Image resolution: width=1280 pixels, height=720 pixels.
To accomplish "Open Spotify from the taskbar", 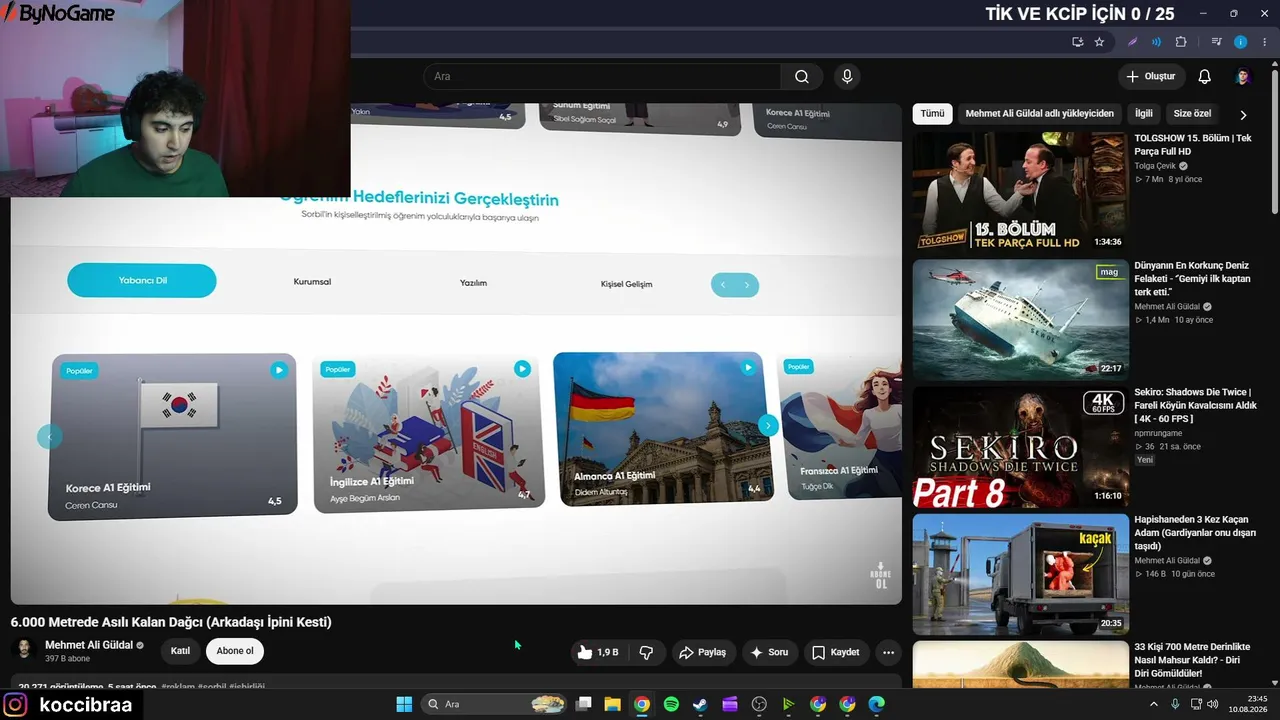I will [x=671, y=704].
